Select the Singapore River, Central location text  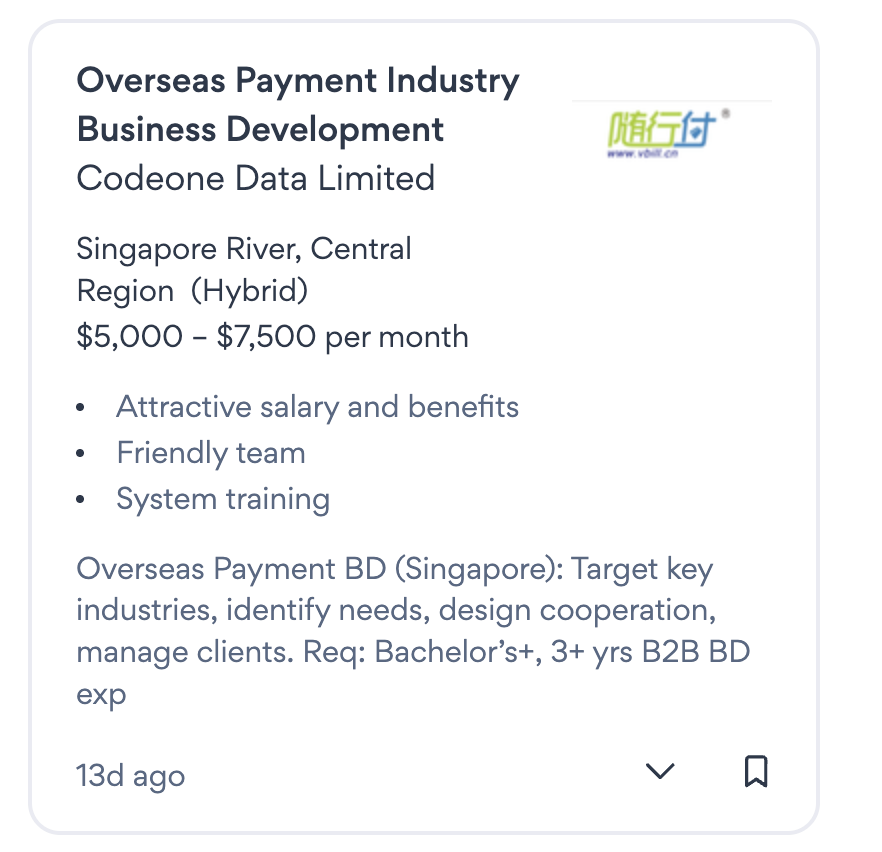[243, 248]
